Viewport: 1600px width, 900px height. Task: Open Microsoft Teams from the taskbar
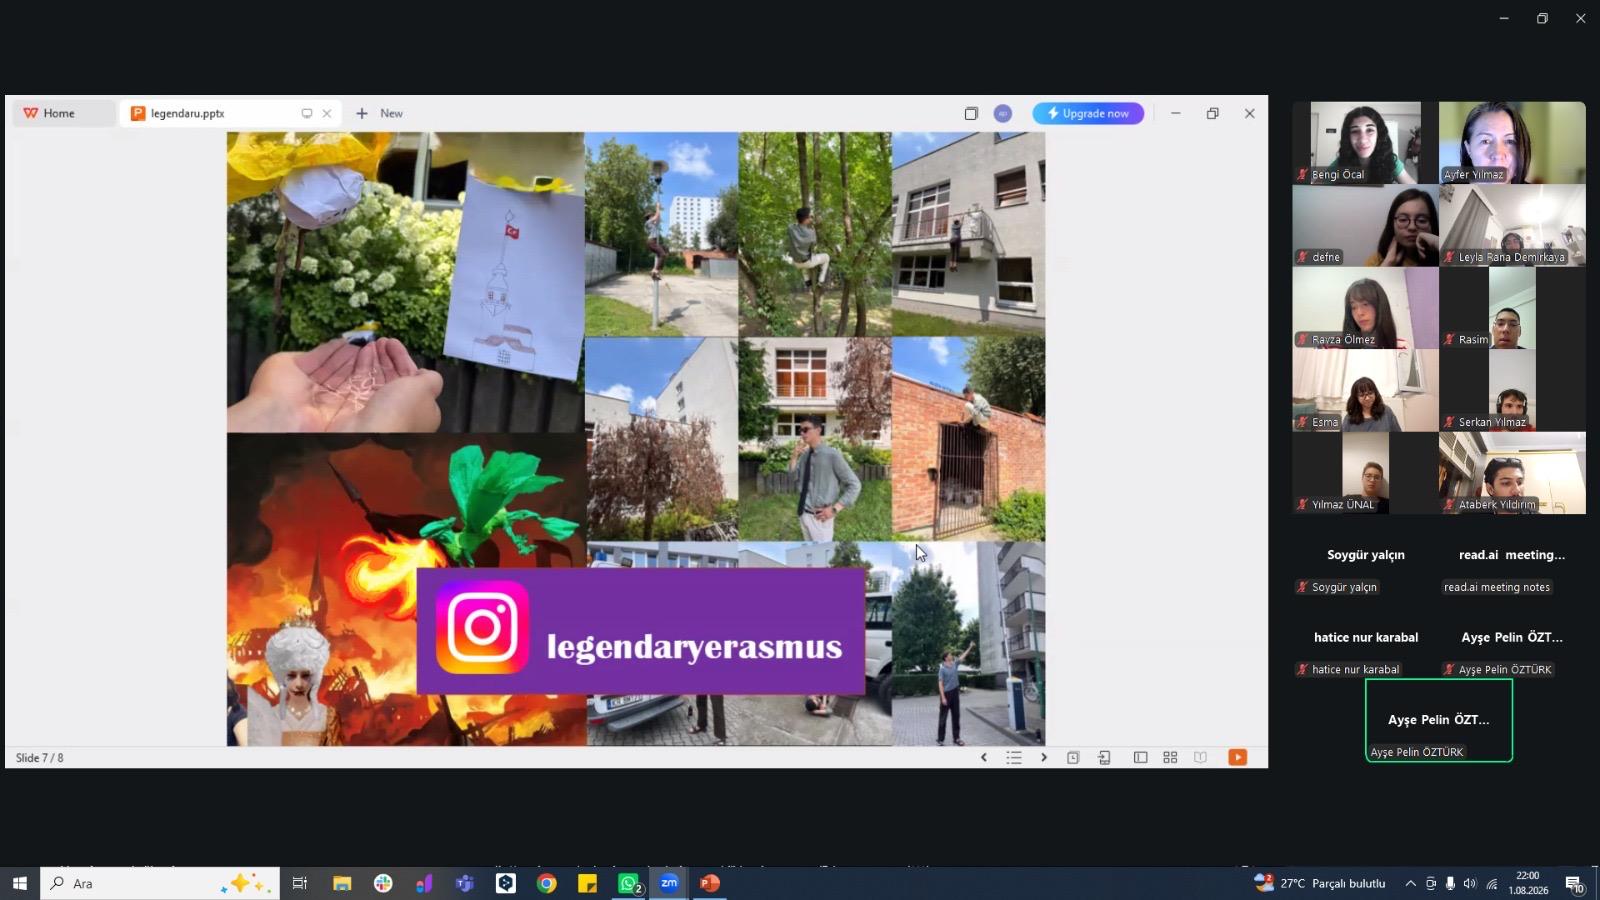coord(465,883)
